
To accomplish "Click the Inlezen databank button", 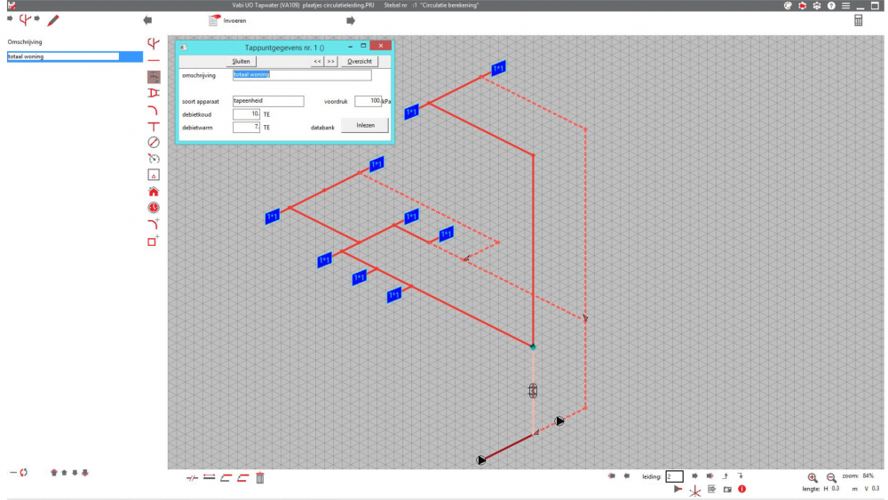I will click(365, 125).
